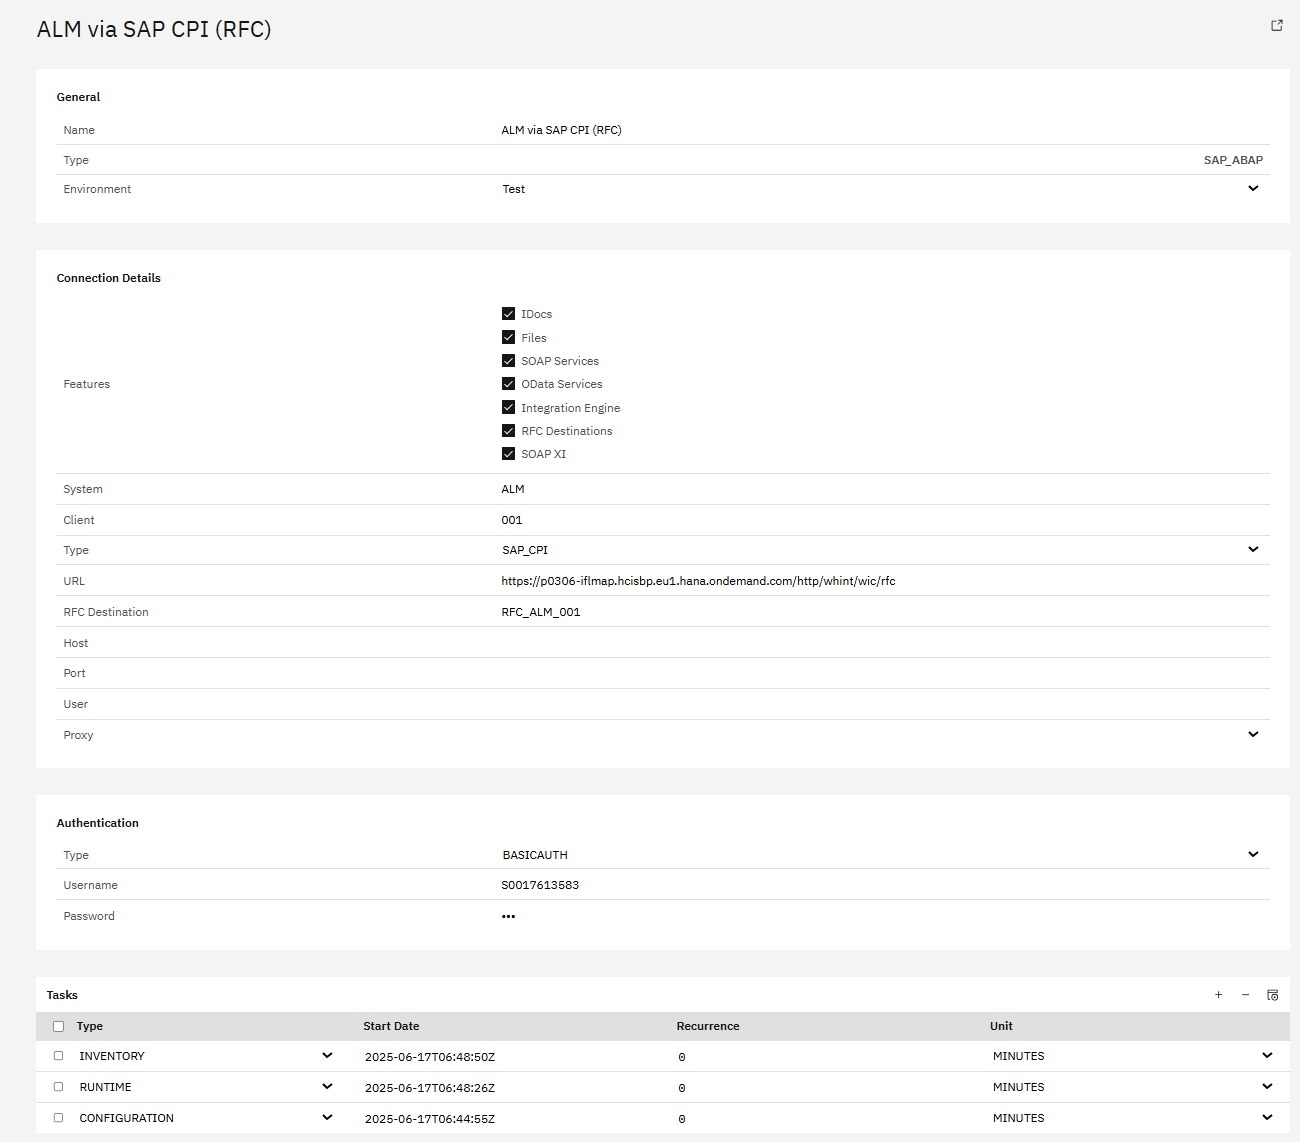Remove selected task with minus icon

[1245, 995]
